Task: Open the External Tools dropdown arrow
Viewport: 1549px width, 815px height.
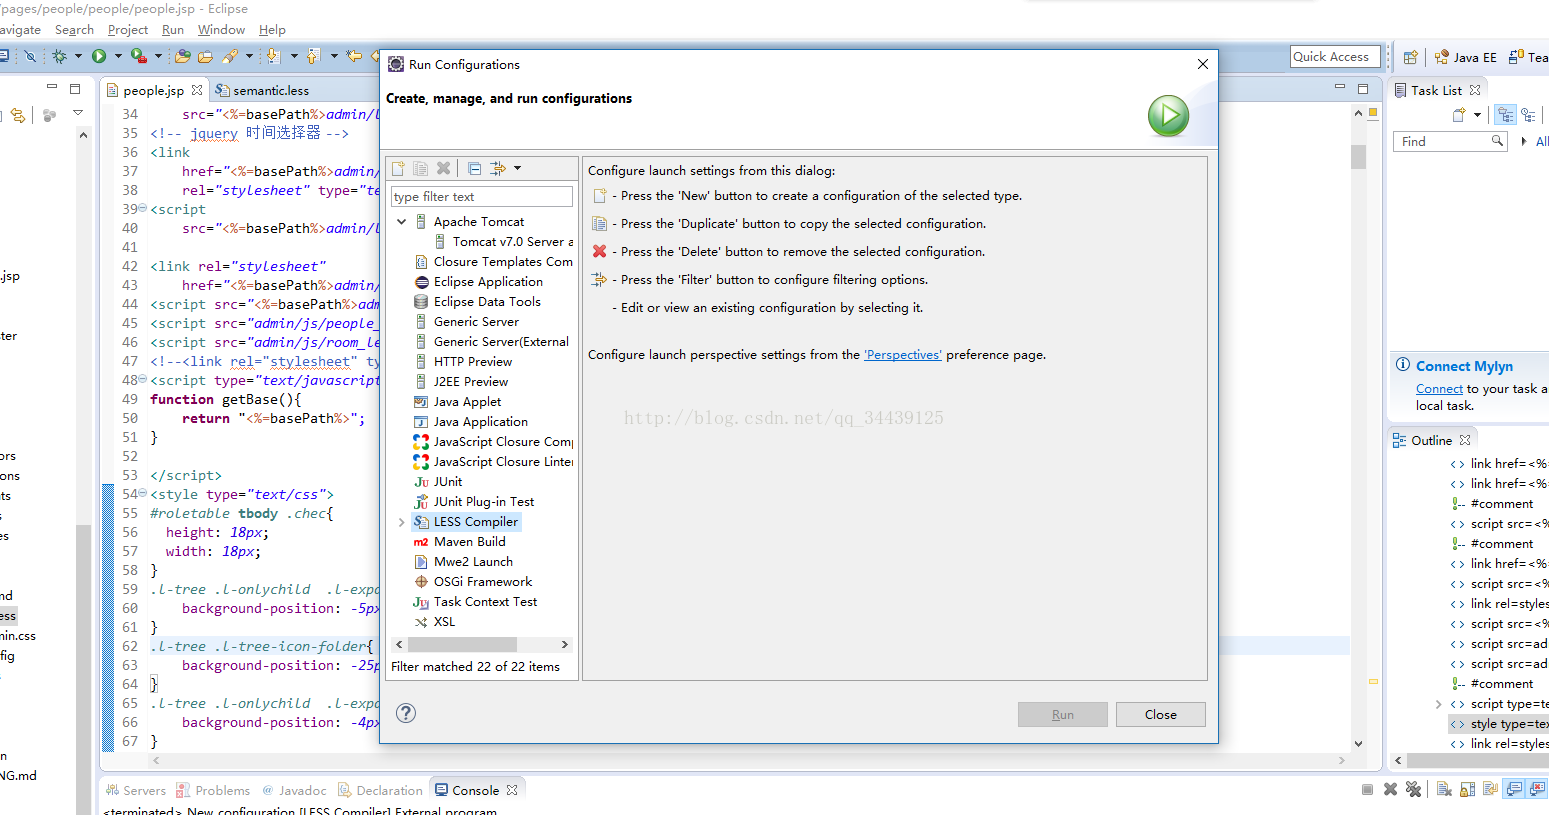Action: pyautogui.click(x=158, y=56)
